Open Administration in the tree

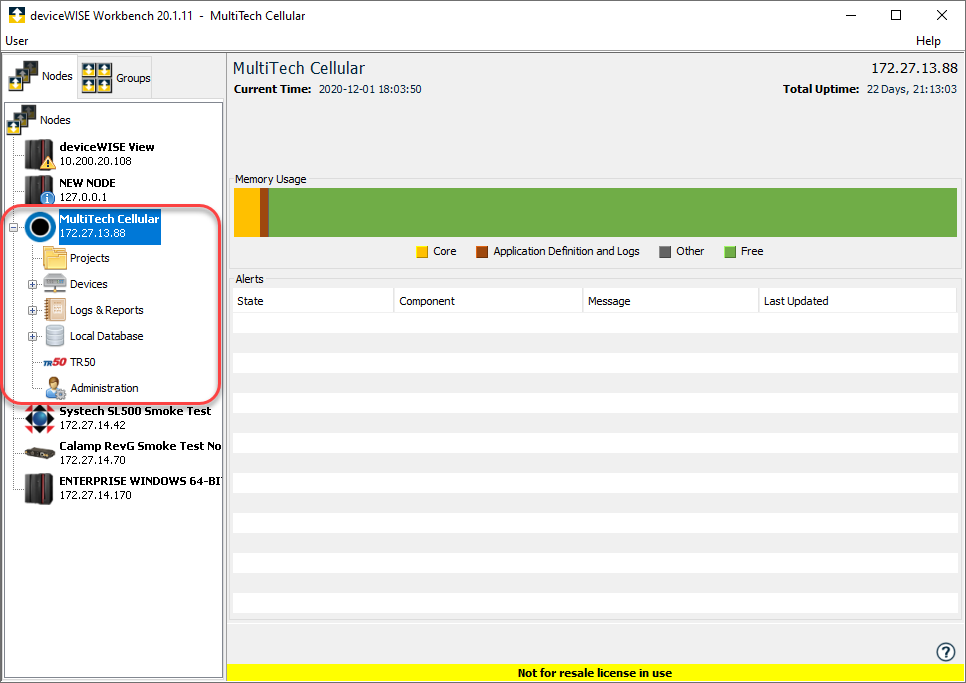pyautogui.click(x=104, y=388)
